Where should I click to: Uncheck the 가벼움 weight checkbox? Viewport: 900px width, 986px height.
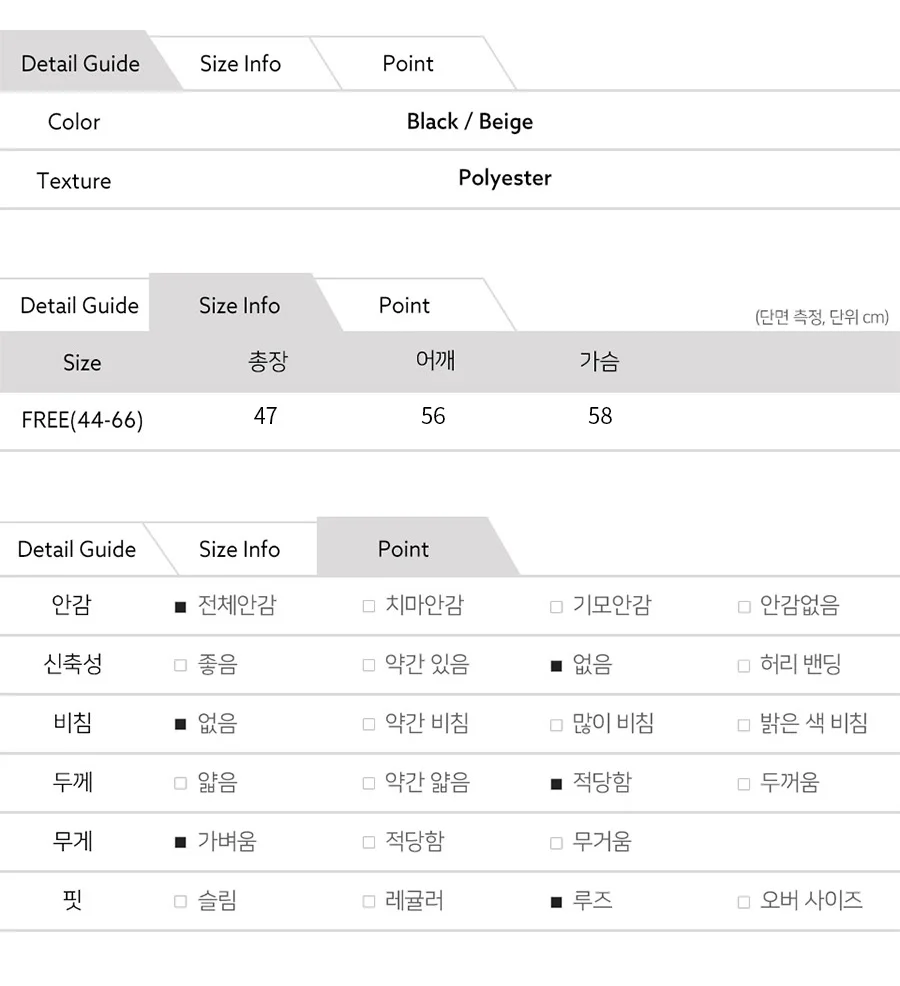(181, 843)
